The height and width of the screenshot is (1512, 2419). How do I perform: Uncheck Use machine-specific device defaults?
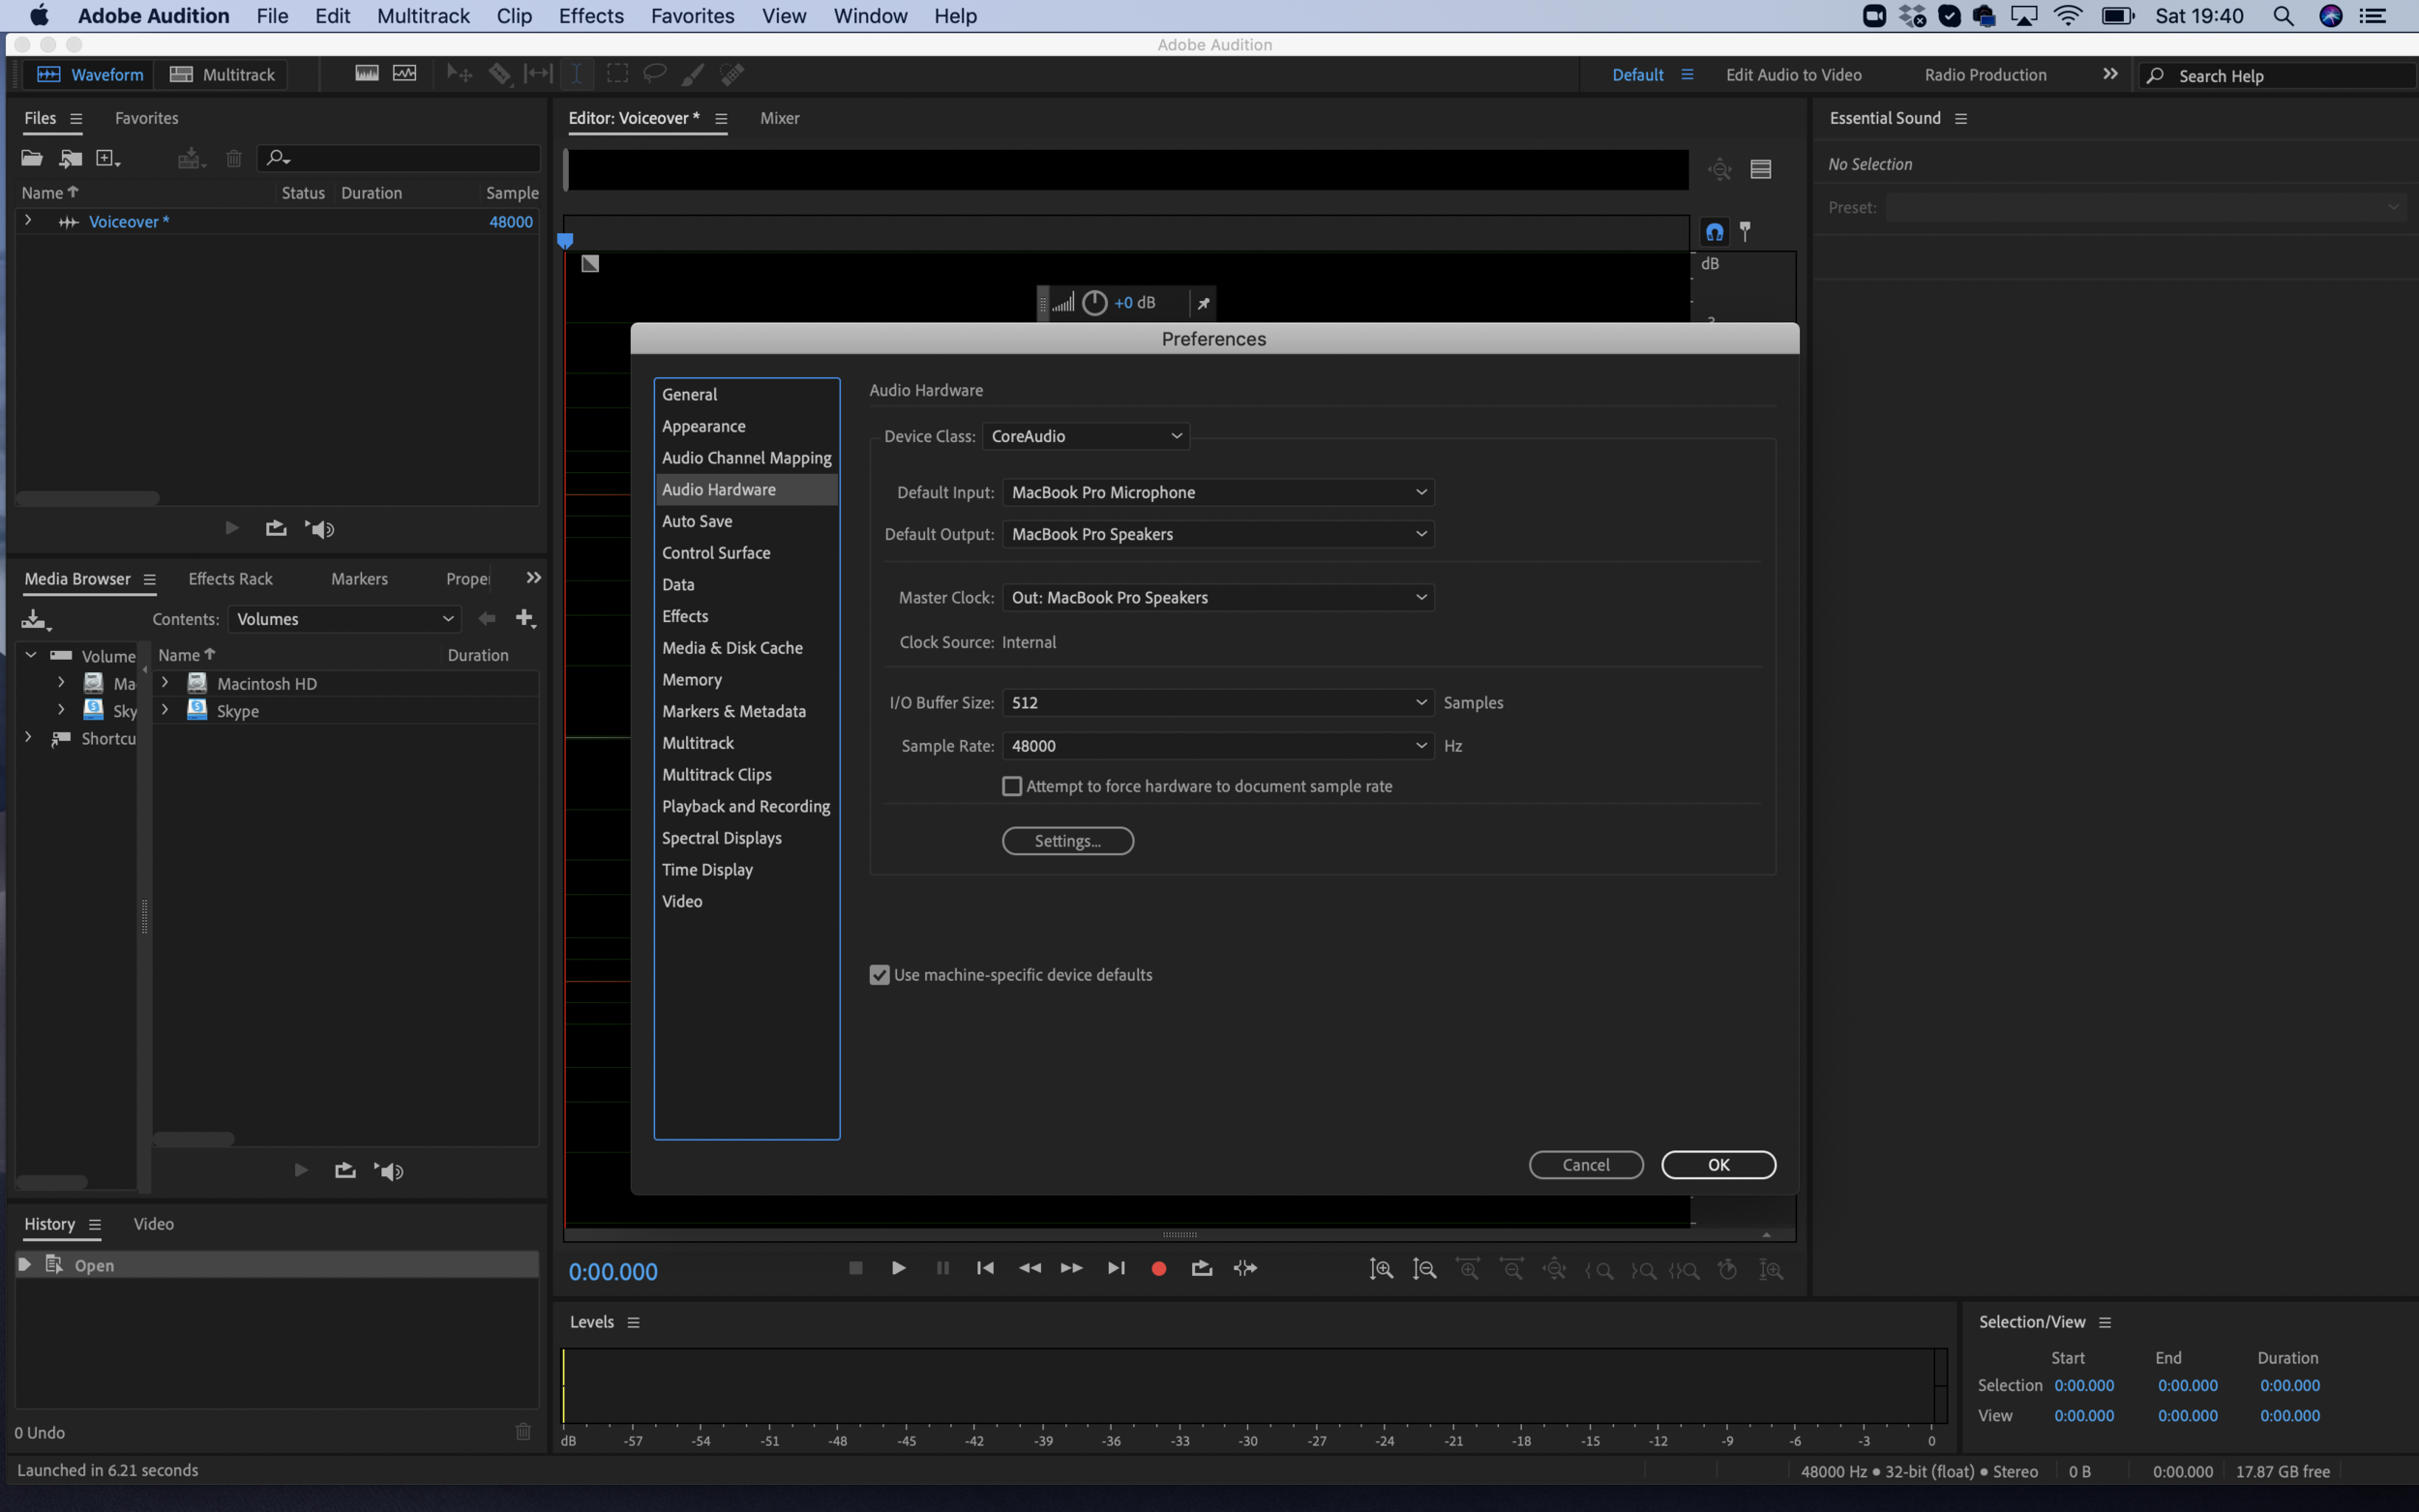[879, 975]
